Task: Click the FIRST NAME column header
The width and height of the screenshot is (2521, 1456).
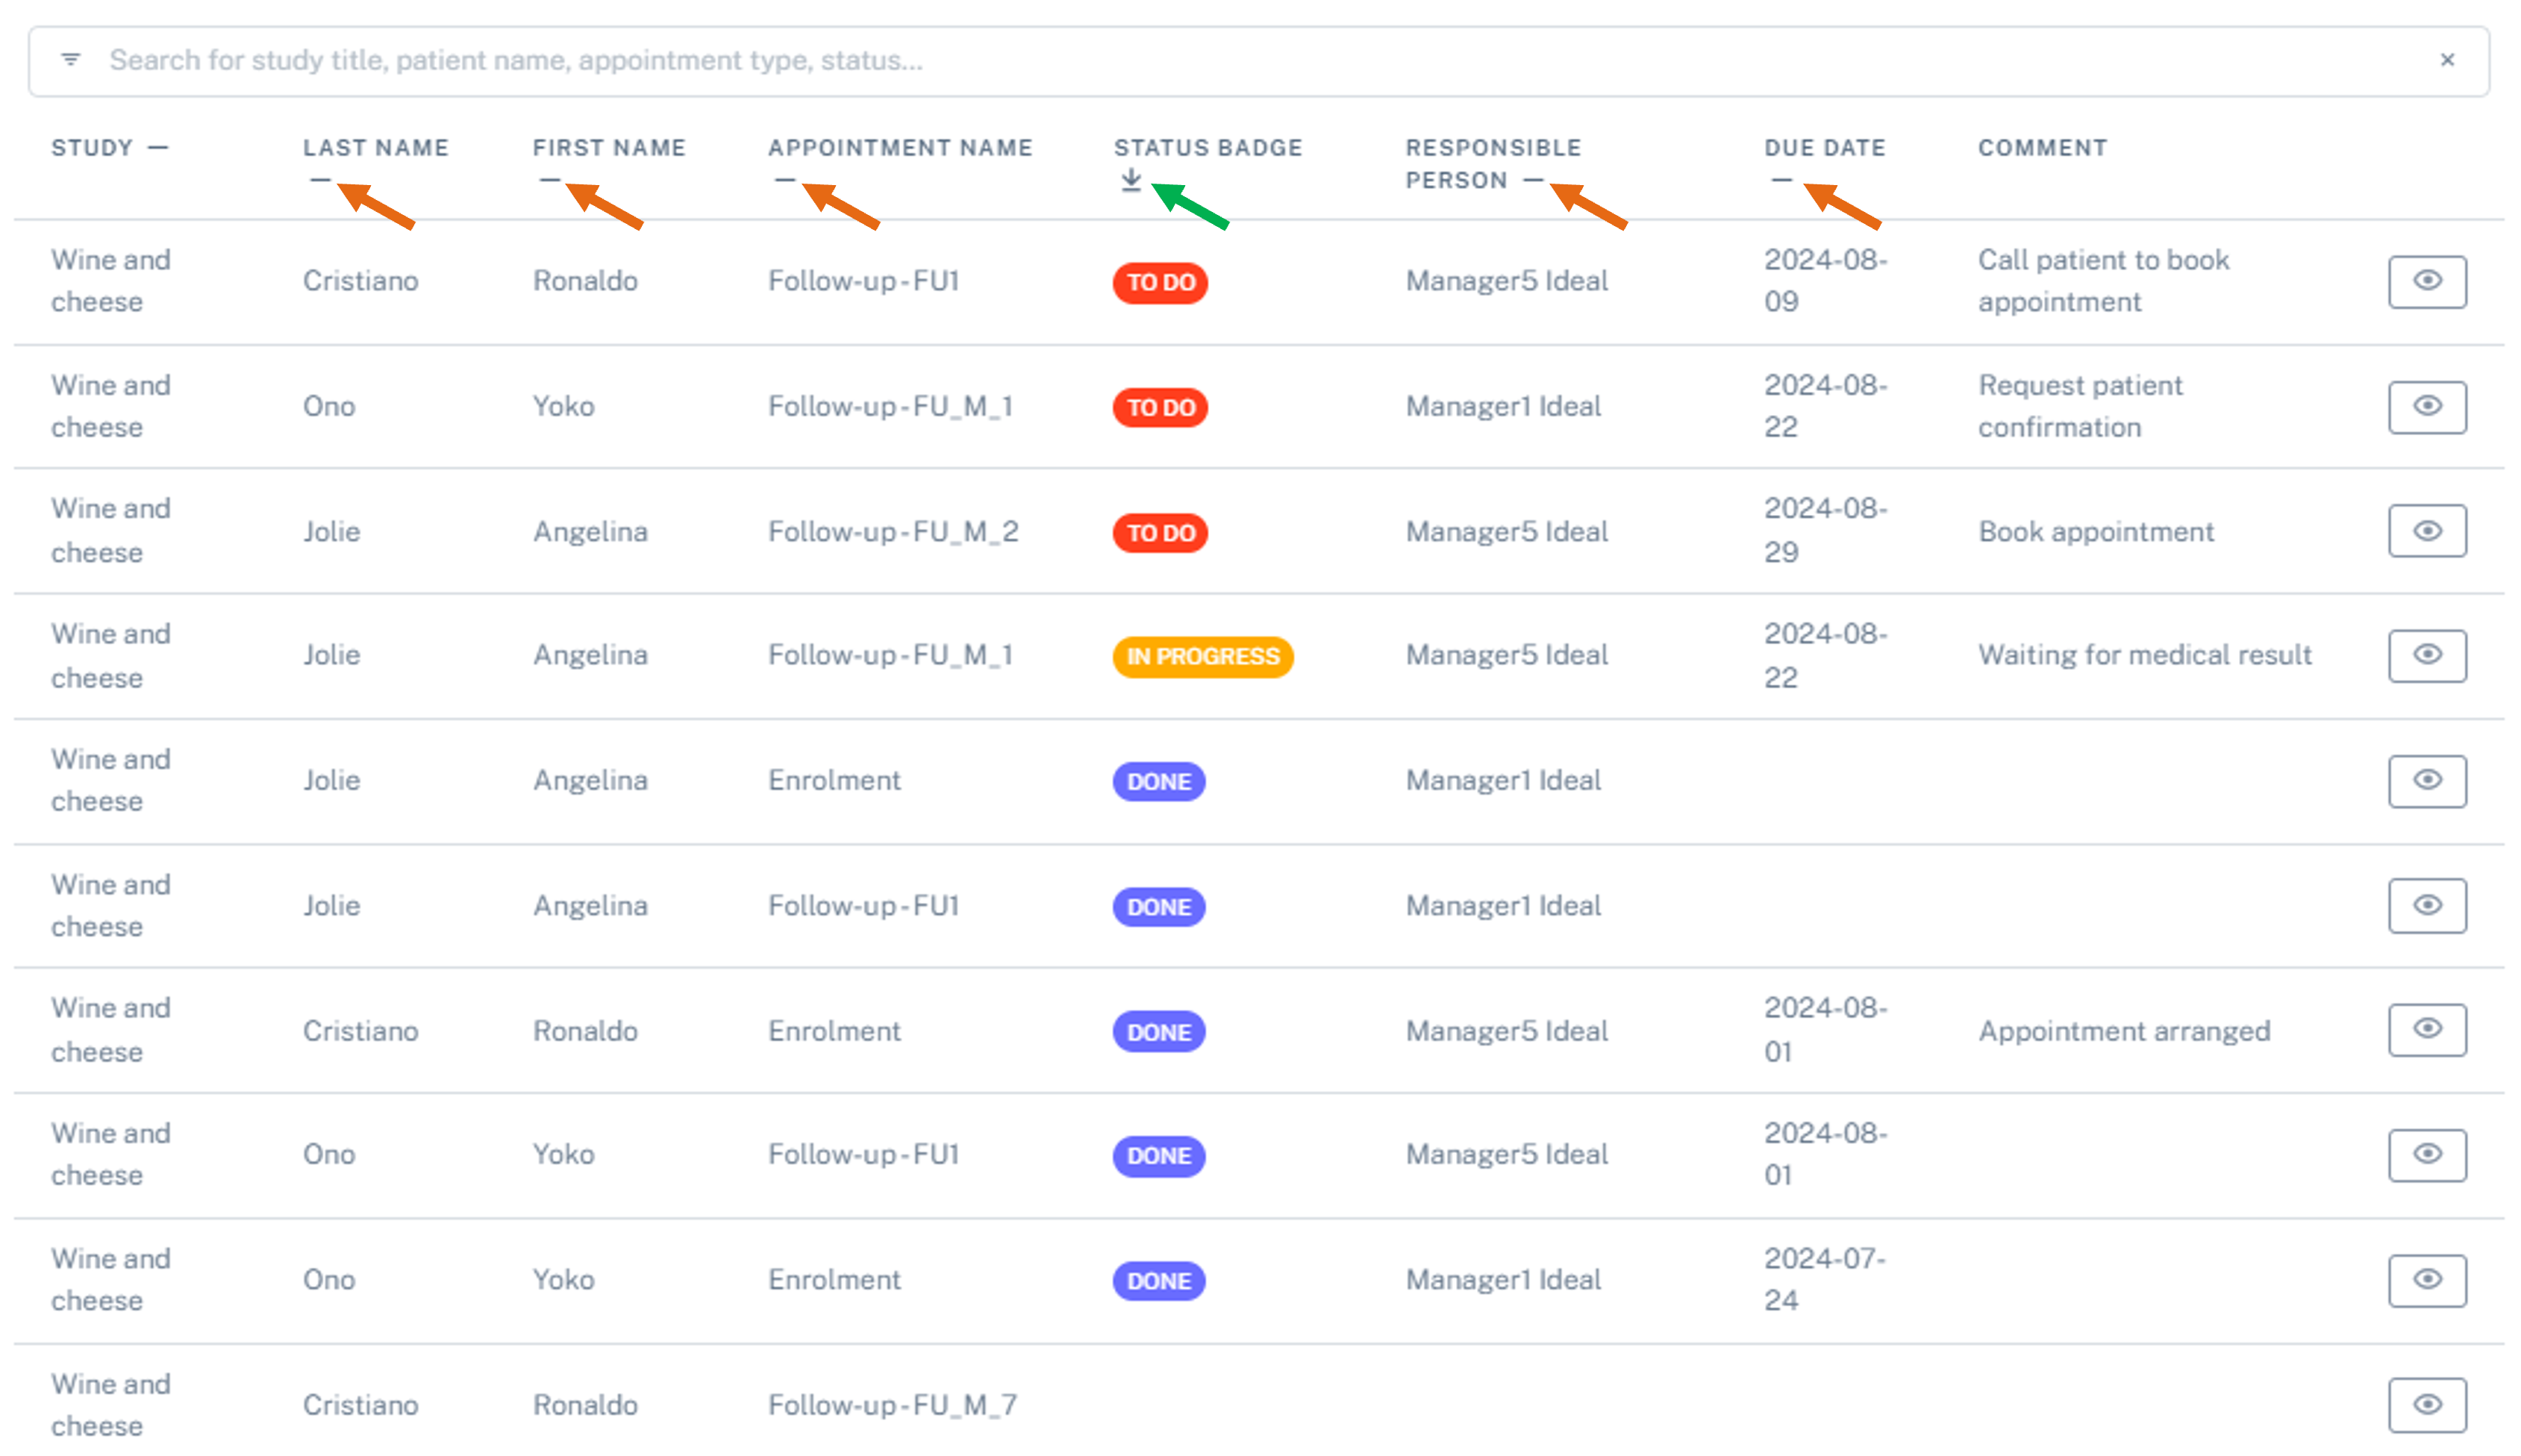Action: tap(609, 148)
